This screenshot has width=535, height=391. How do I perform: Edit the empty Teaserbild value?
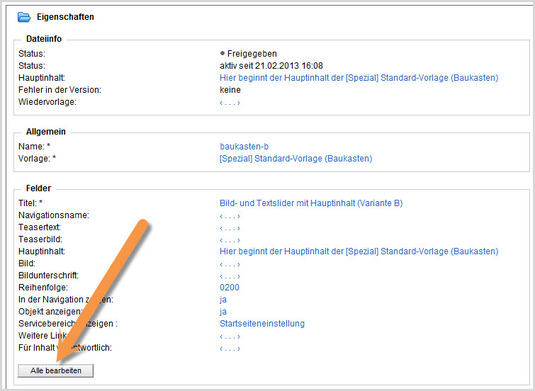pyautogui.click(x=230, y=240)
